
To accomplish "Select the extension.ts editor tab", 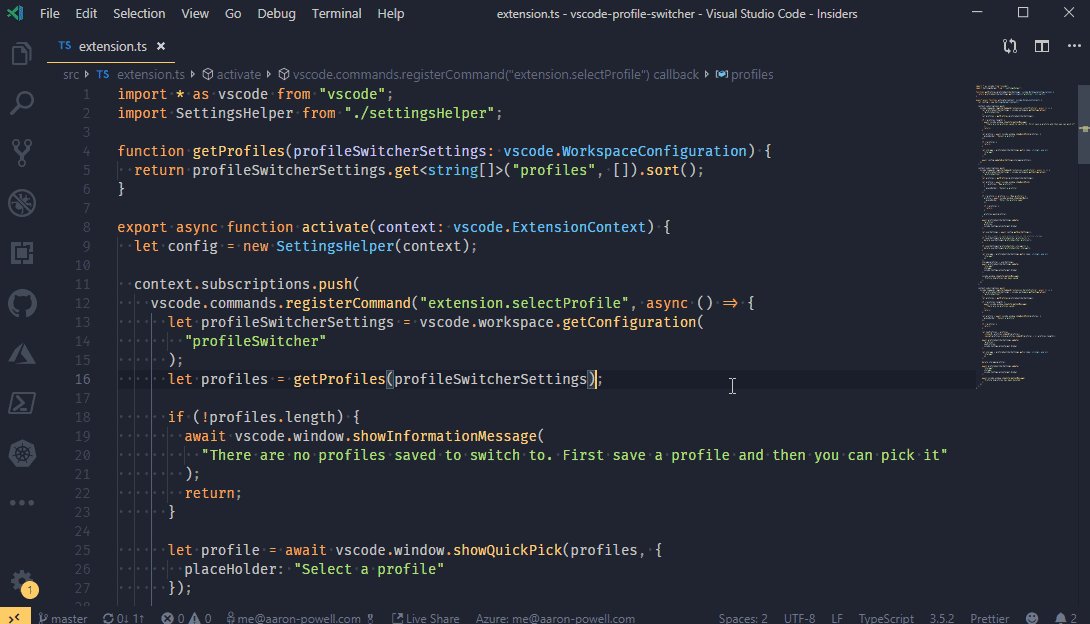I will click(111, 46).
